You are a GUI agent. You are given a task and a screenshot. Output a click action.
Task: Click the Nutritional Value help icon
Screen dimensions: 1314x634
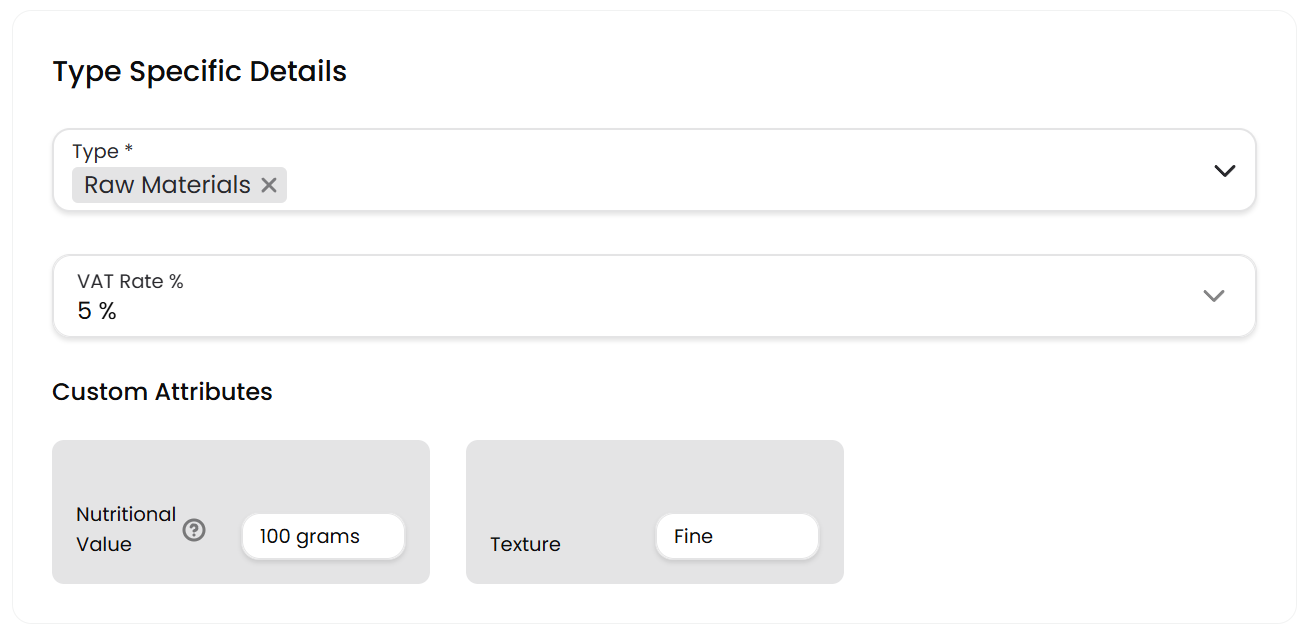click(x=194, y=530)
